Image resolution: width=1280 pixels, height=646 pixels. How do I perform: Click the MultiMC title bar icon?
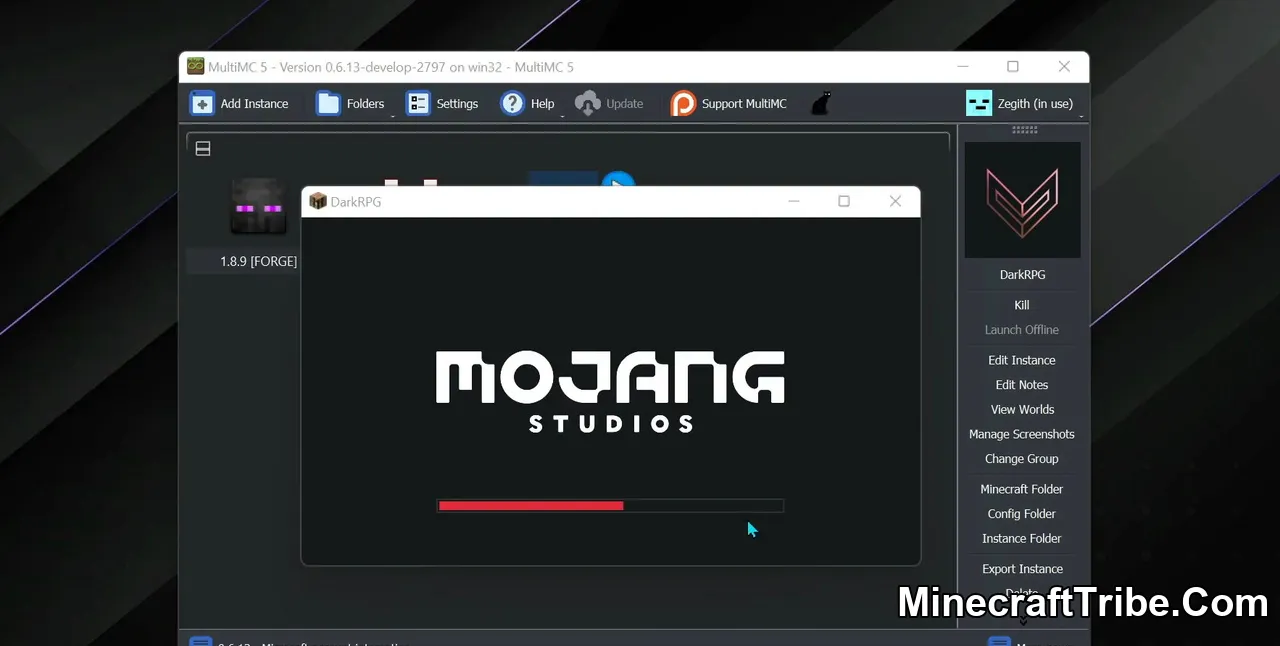tap(196, 67)
